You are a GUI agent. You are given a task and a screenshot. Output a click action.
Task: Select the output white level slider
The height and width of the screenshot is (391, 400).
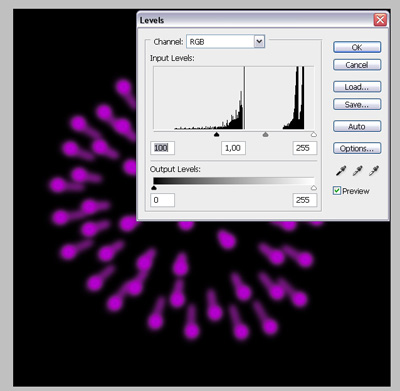click(x=314, y=188)
